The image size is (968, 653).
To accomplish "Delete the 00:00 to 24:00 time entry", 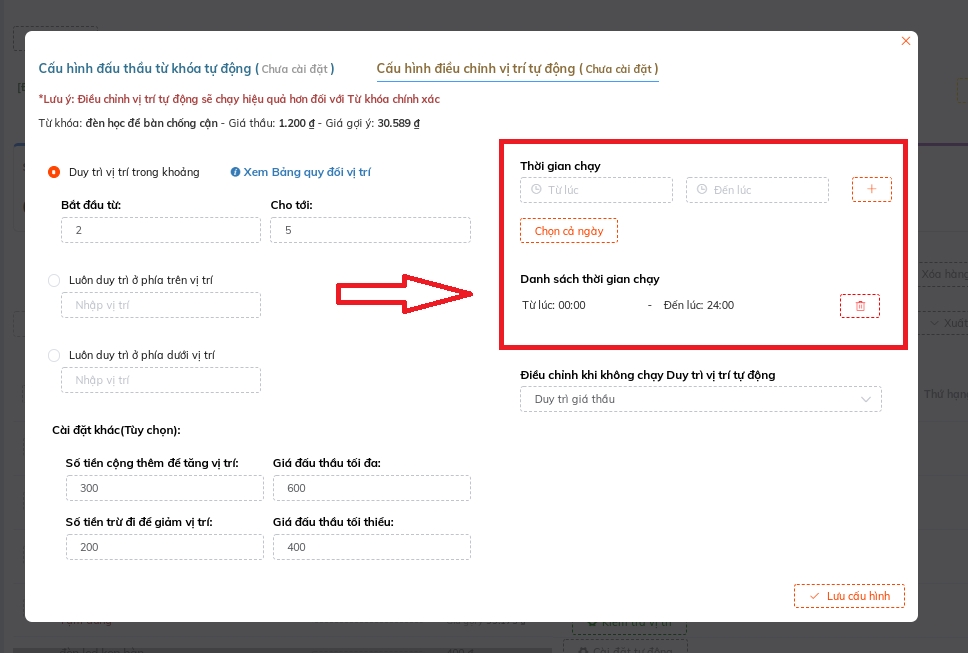I will [860, 306].
